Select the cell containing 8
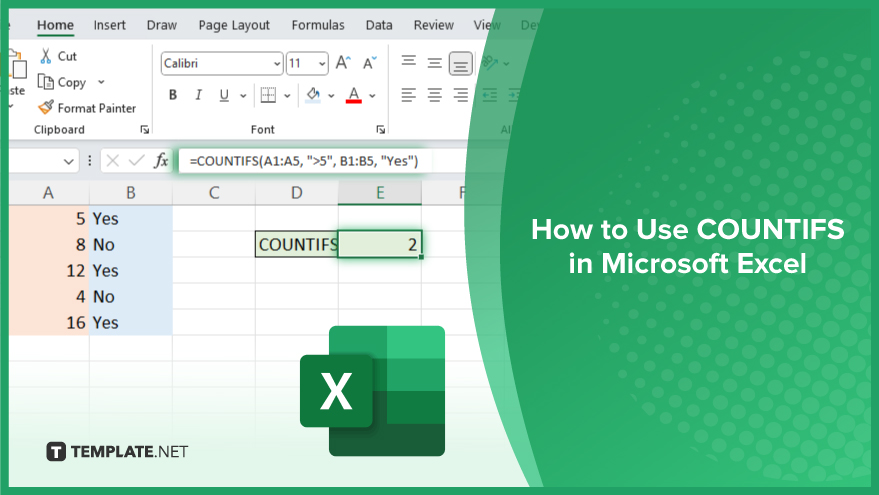 (49, 245)
